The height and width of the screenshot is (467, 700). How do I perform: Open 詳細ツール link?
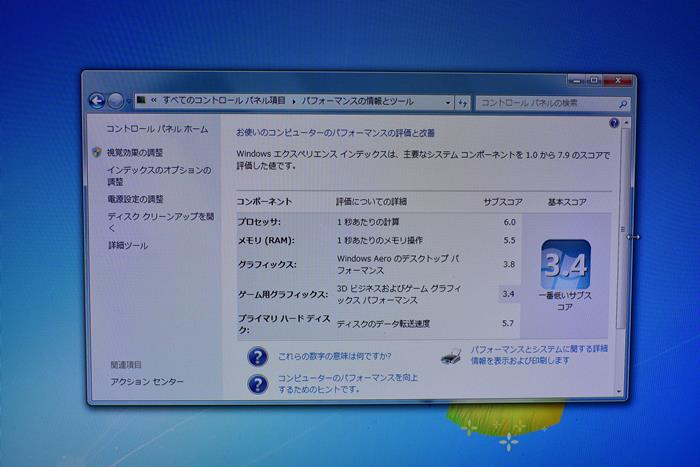pos(128,246)
